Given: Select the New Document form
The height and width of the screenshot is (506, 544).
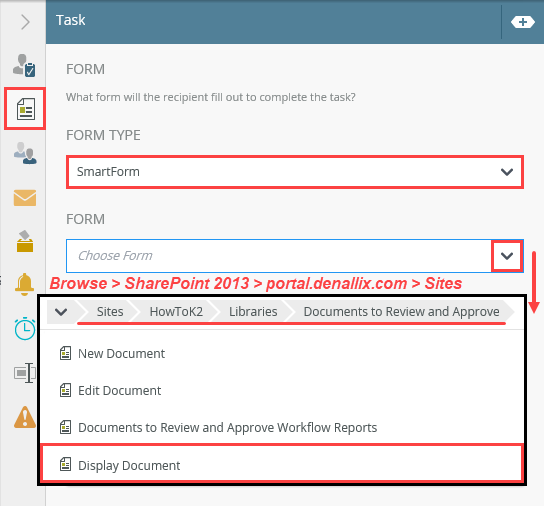Looking at the screenshot, I should point(282,354).
